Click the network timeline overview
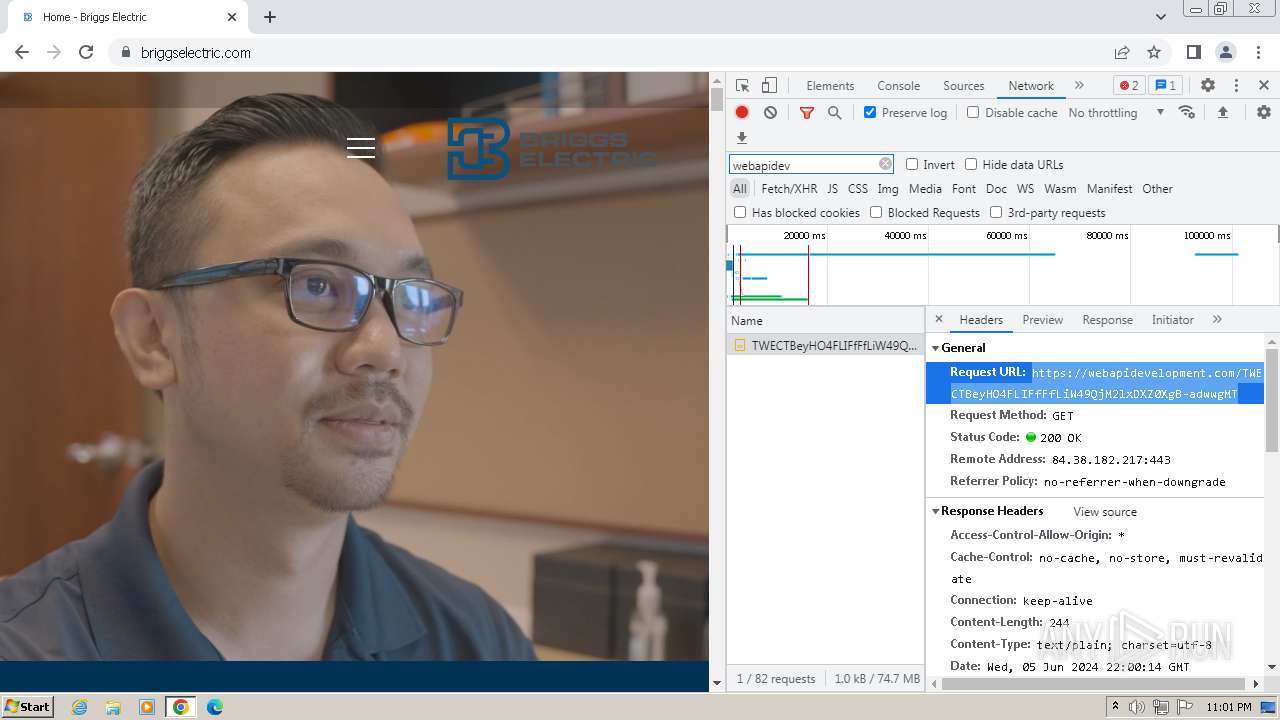 click(x=1002, y=265)
